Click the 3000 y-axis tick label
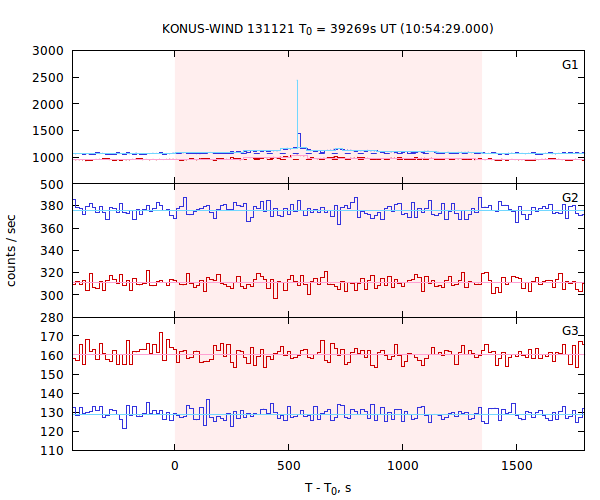This screenshot has height=500, width=600. click(48, 50)
